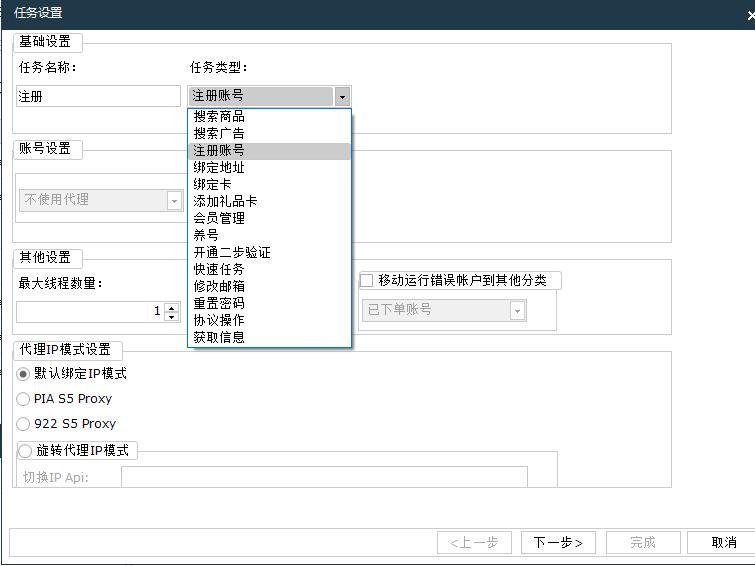Pick 添加礼品卡 option in the list
This screenshot has width=755, height=566.
pyautogui.click(x=269, y=201)
